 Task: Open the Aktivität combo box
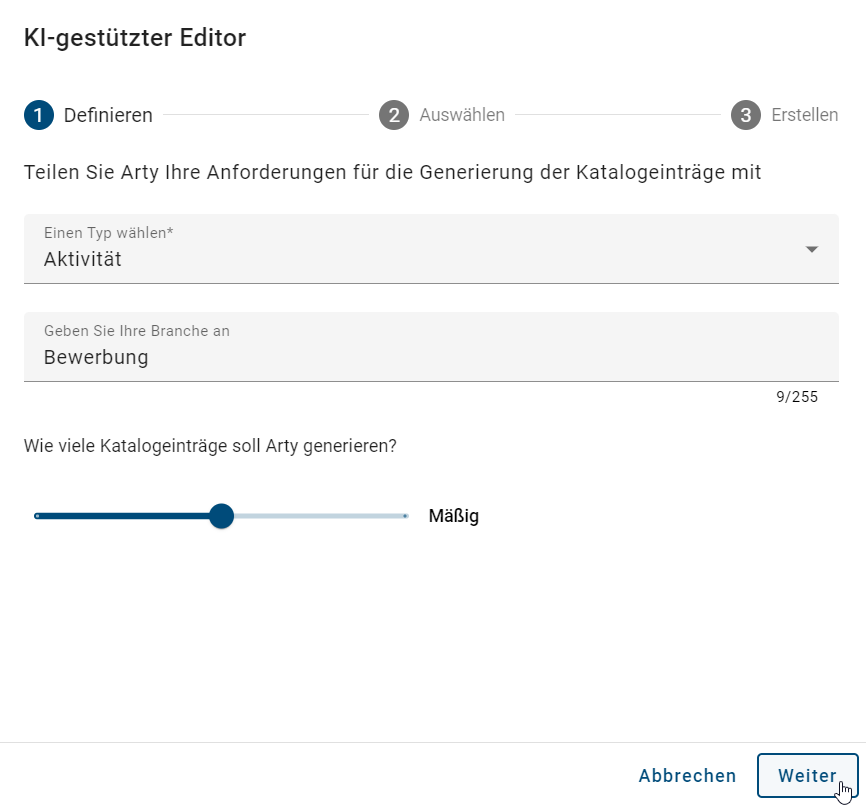[x=430, y=249]
